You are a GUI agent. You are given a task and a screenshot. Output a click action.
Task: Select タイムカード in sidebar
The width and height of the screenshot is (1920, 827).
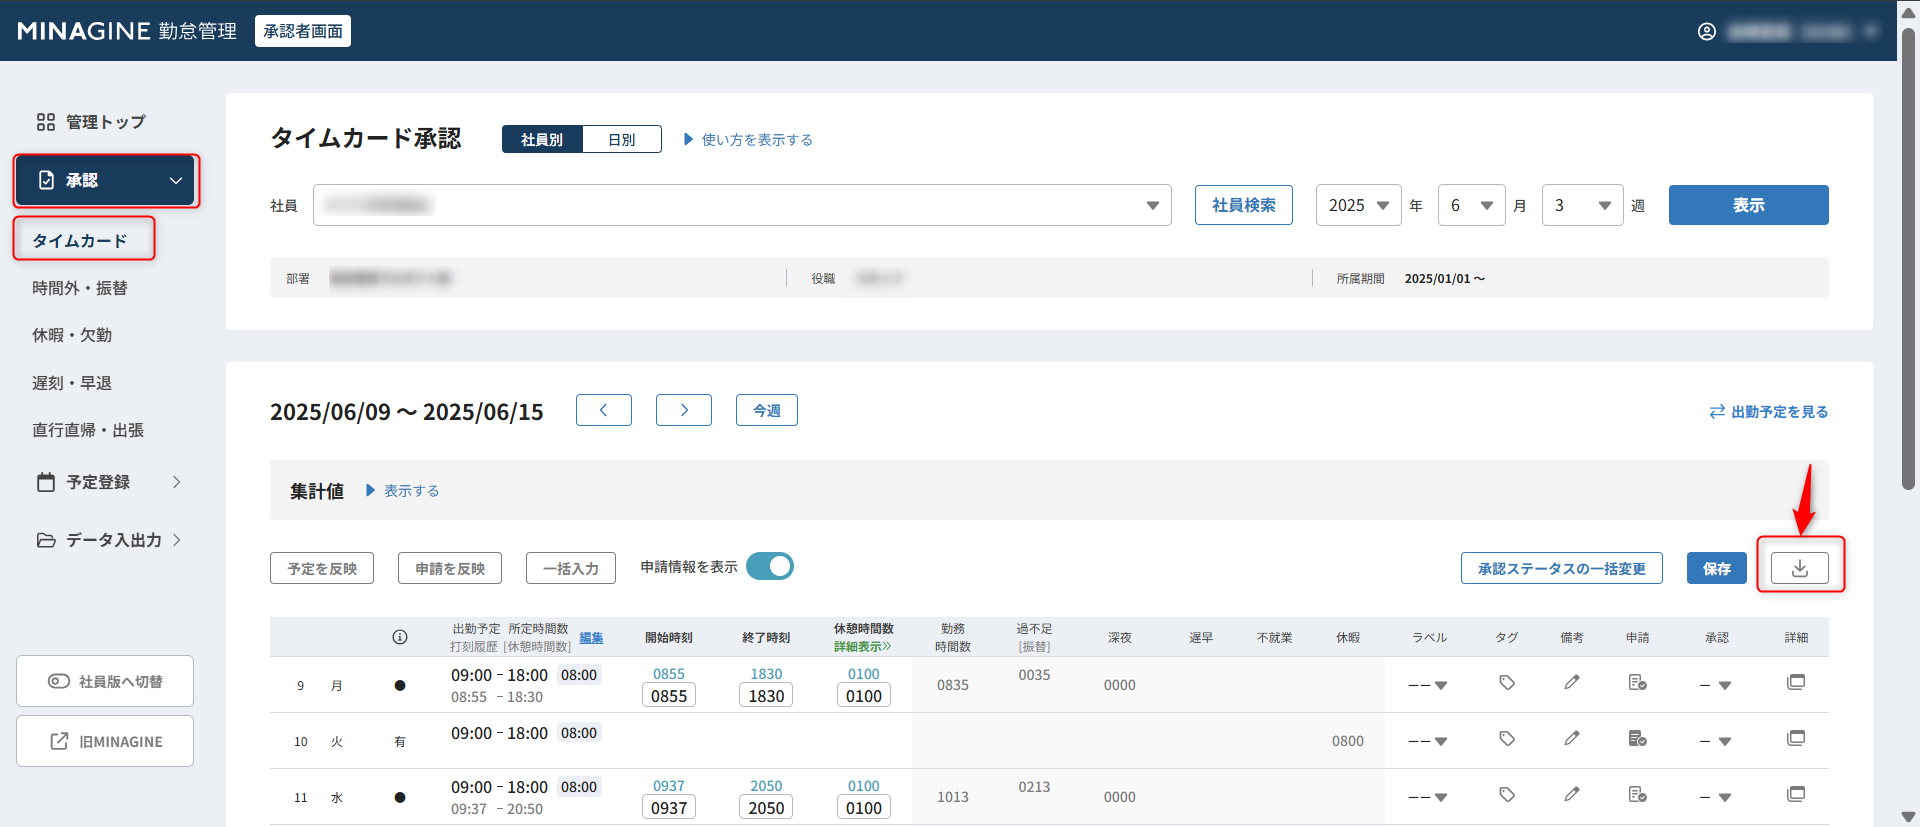(80, 241)
